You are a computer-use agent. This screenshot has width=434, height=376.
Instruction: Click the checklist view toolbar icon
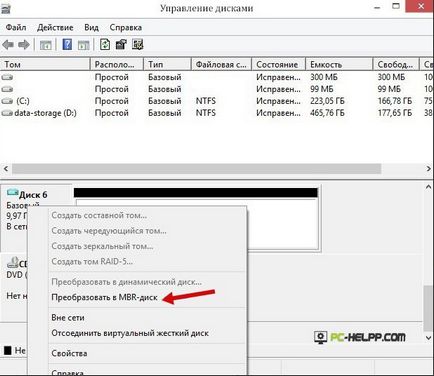pyautogui.click(x=137, y=44)
